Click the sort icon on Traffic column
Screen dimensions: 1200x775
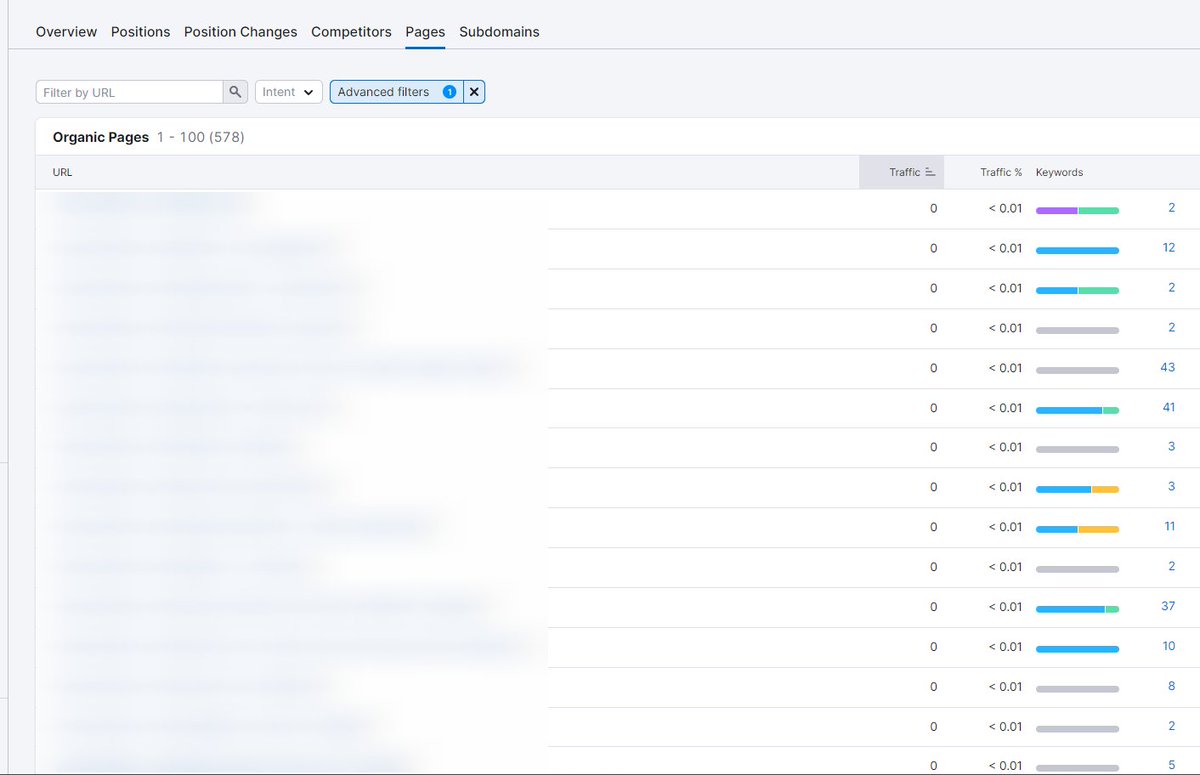[928, 171]
